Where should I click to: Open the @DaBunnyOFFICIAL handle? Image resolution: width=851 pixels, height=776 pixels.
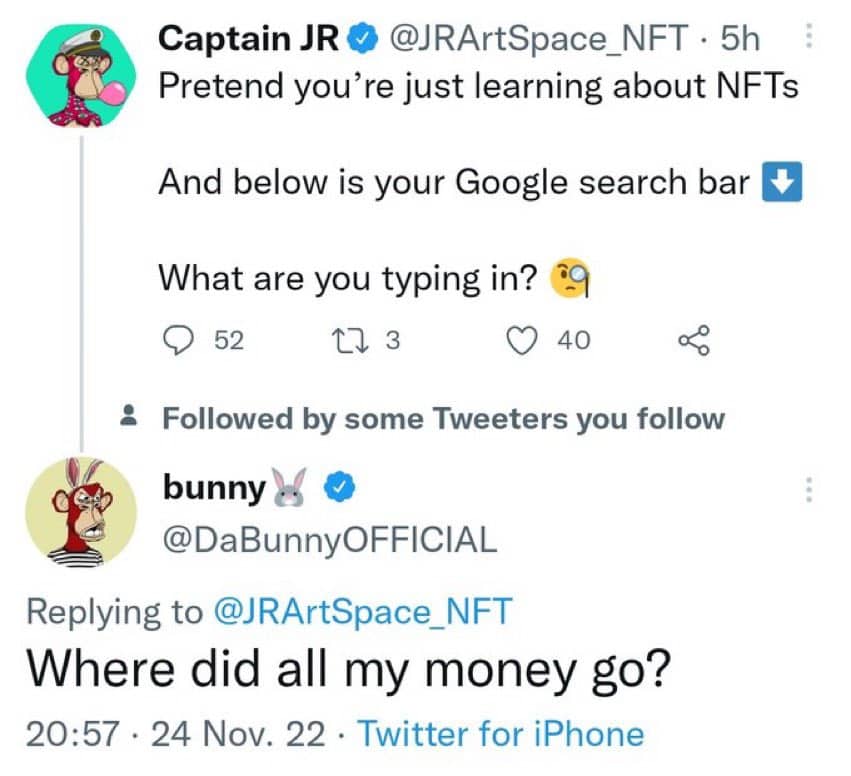pyautogui.click(x=328, y=541)
